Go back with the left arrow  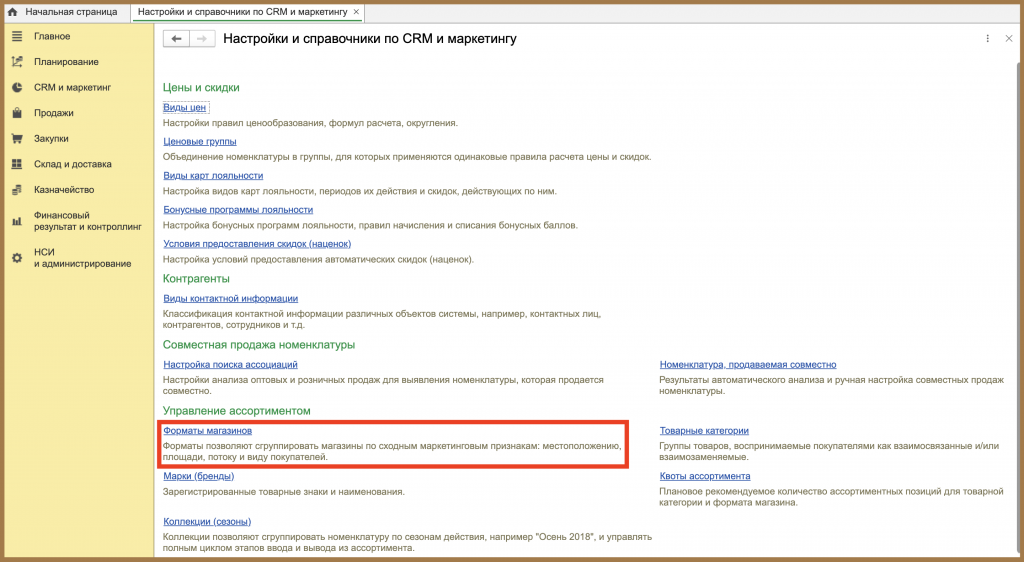pyautogui.click(x=176, y=39)
